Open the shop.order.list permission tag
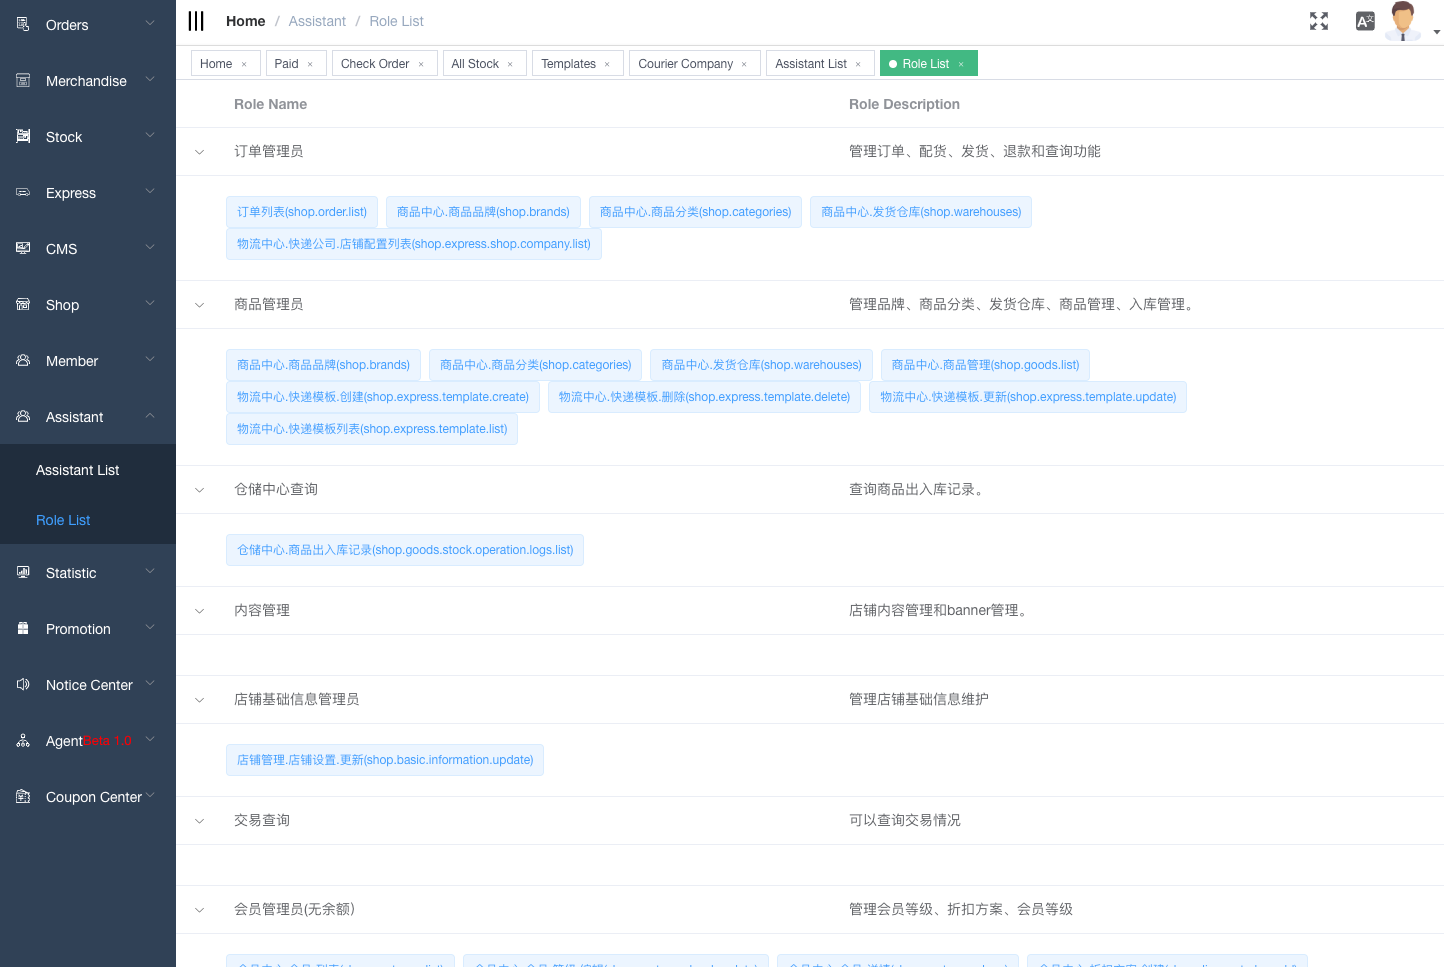 point(301,211)
